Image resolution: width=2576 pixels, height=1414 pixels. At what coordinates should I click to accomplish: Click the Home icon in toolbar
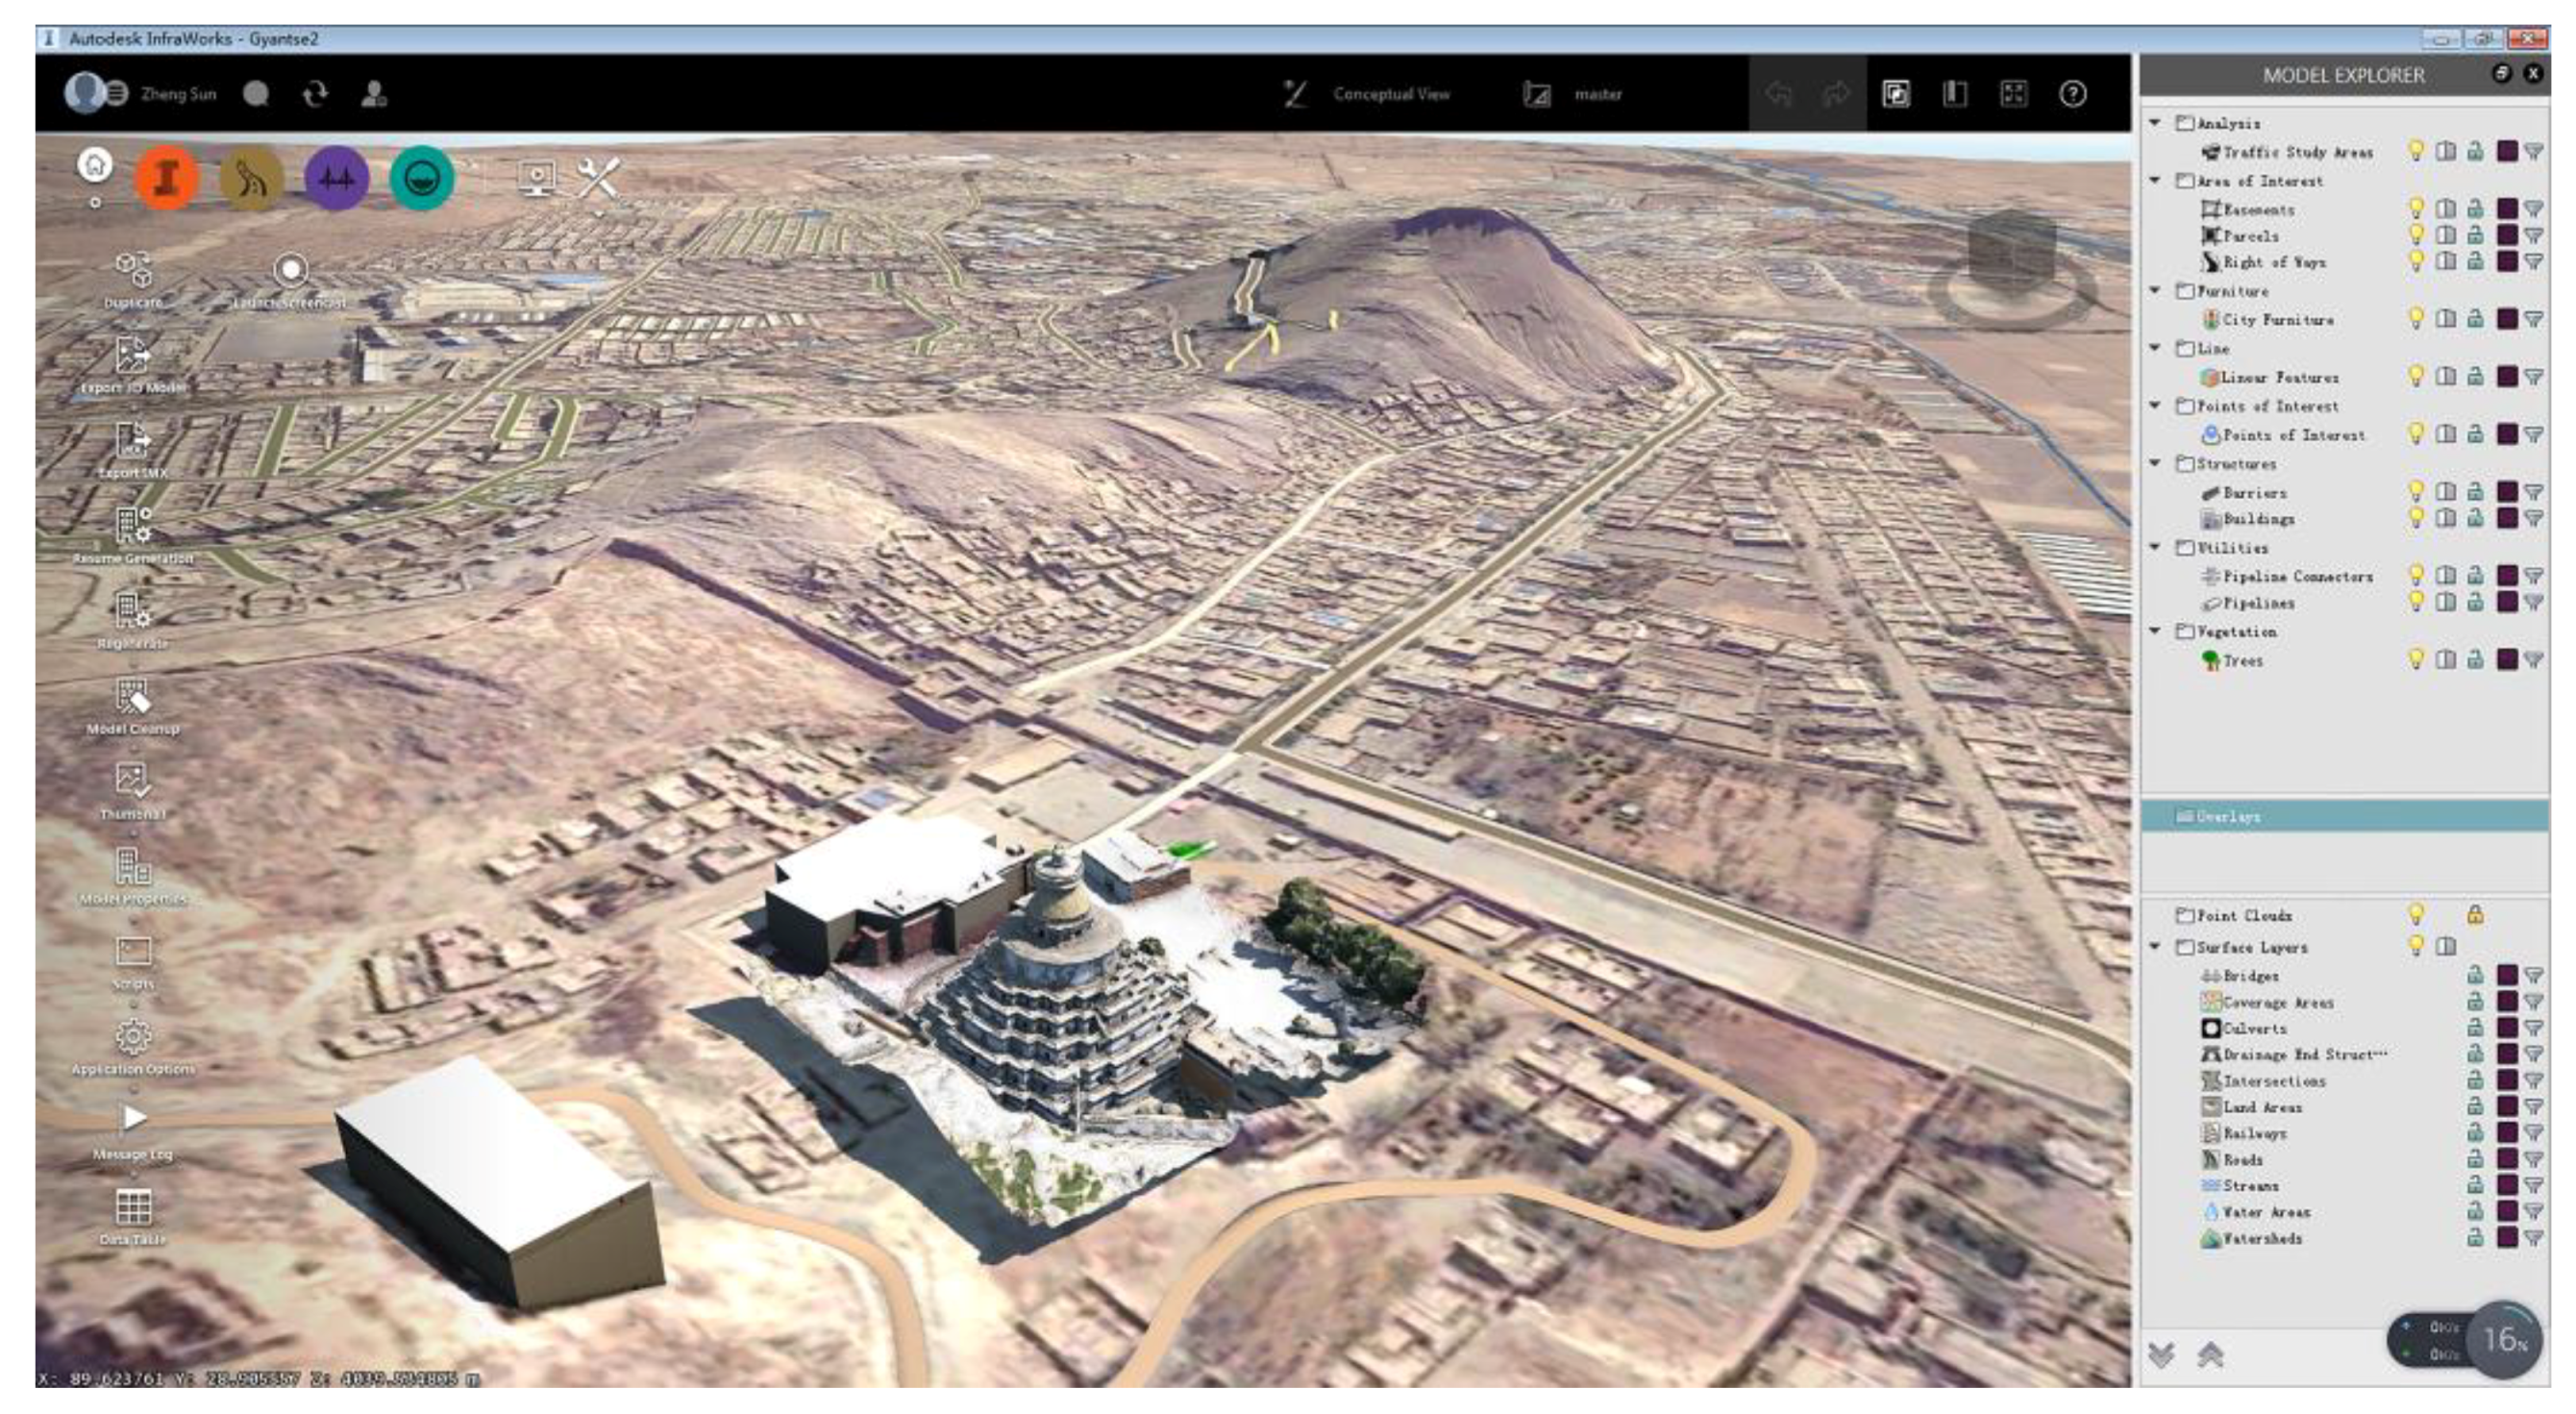95,165
